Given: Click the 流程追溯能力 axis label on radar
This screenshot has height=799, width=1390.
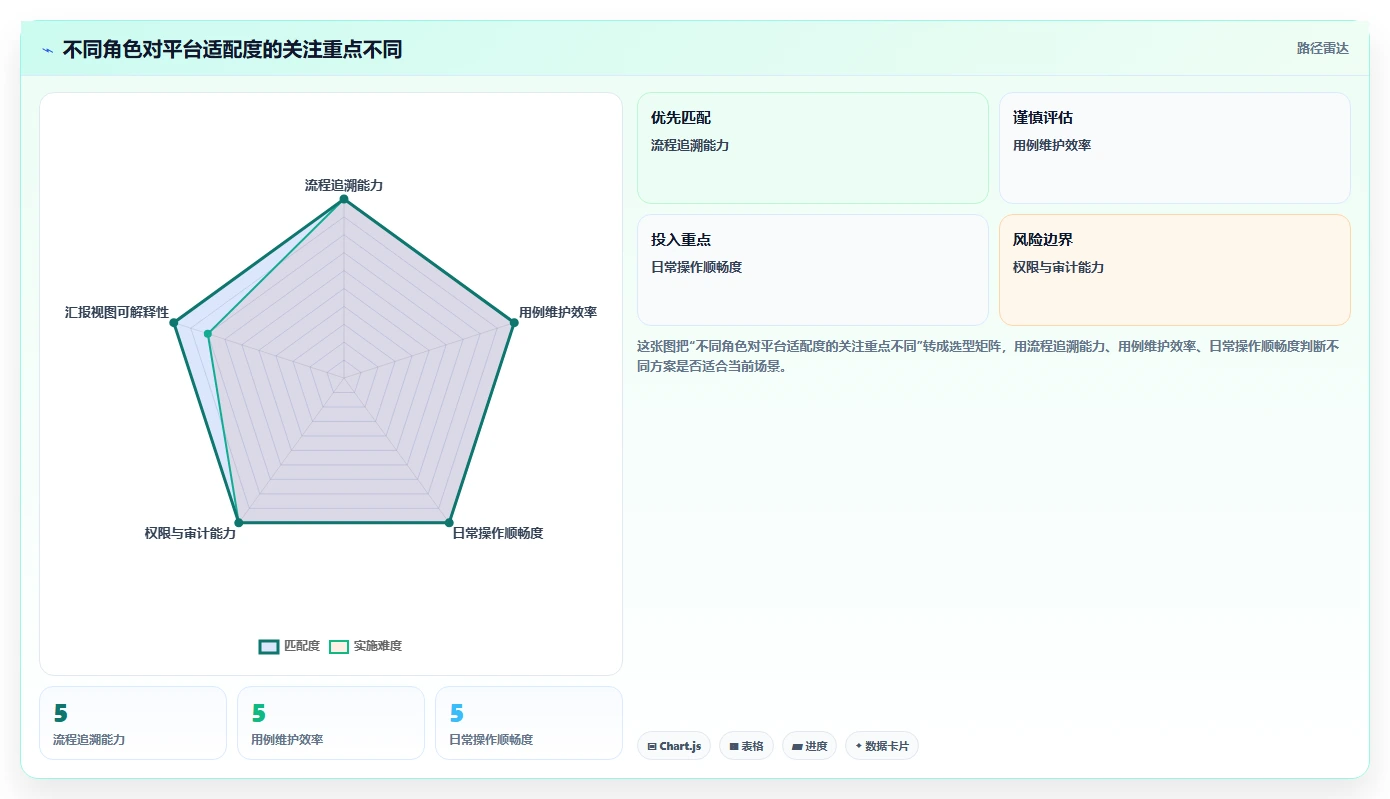Looking at the screenshot, I should pos(344,185).
